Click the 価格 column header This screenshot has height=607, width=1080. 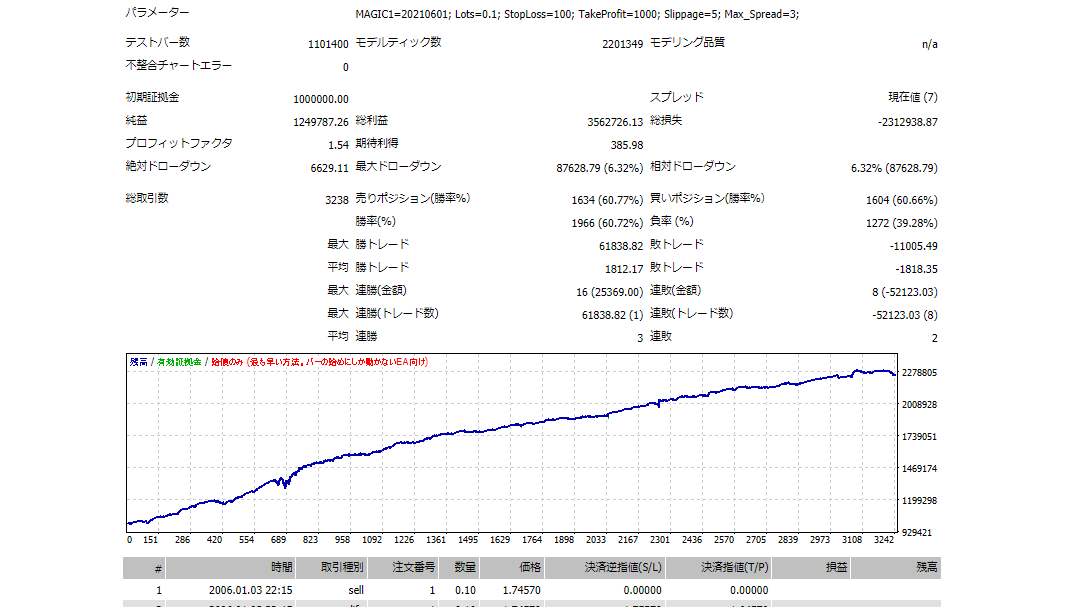click(x=512, y=568)
